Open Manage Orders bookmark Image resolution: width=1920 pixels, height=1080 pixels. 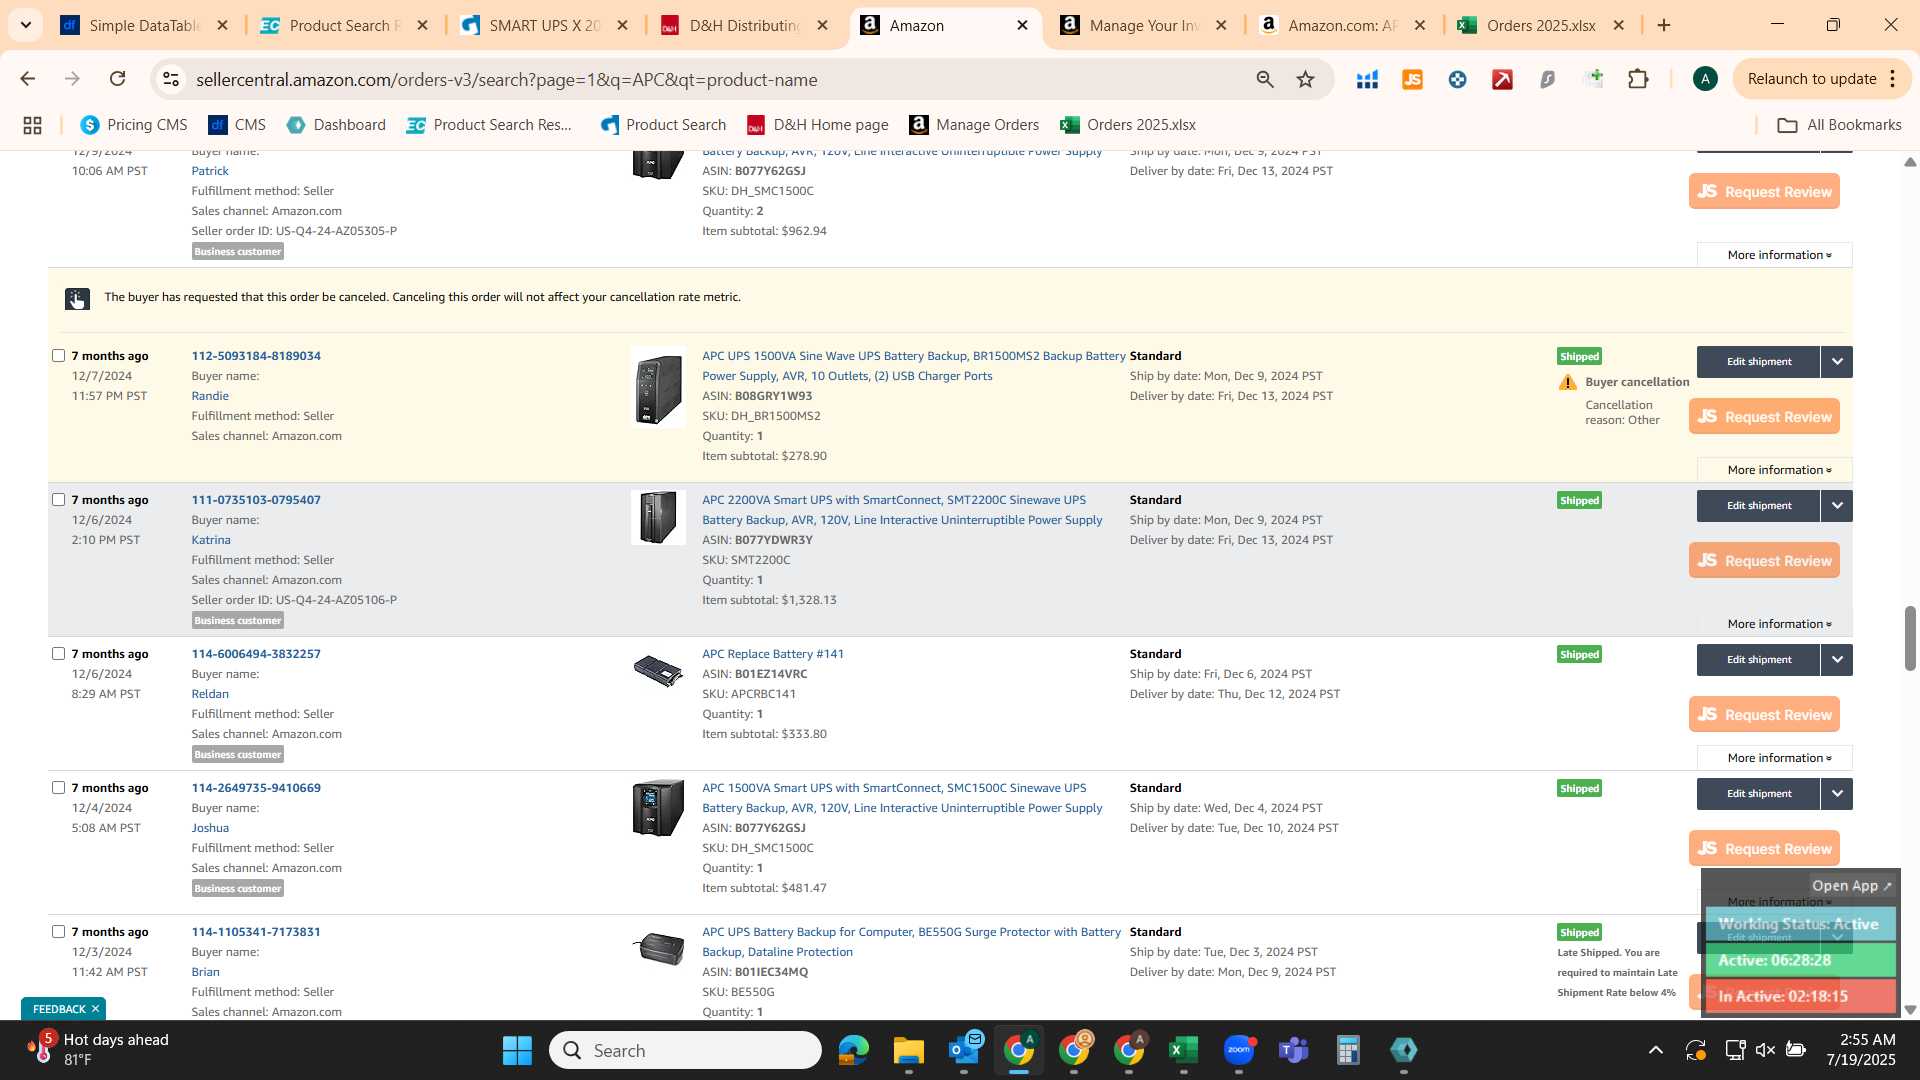pyautogui.click(x=974, y=125)
